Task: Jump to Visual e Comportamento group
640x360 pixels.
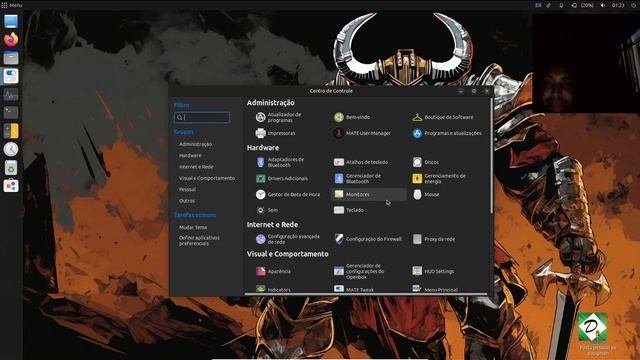Action: [207, 178]
